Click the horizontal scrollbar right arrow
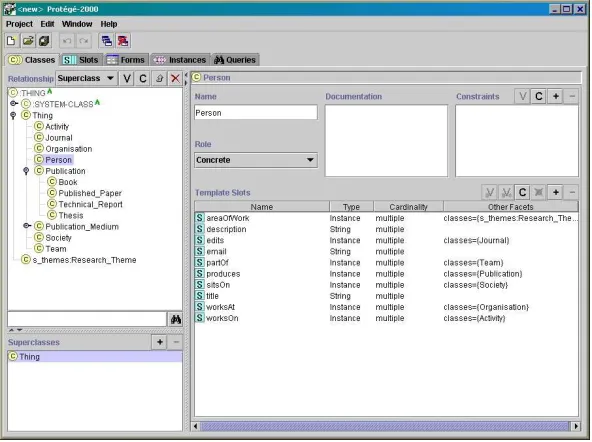 tap(577, 427)
